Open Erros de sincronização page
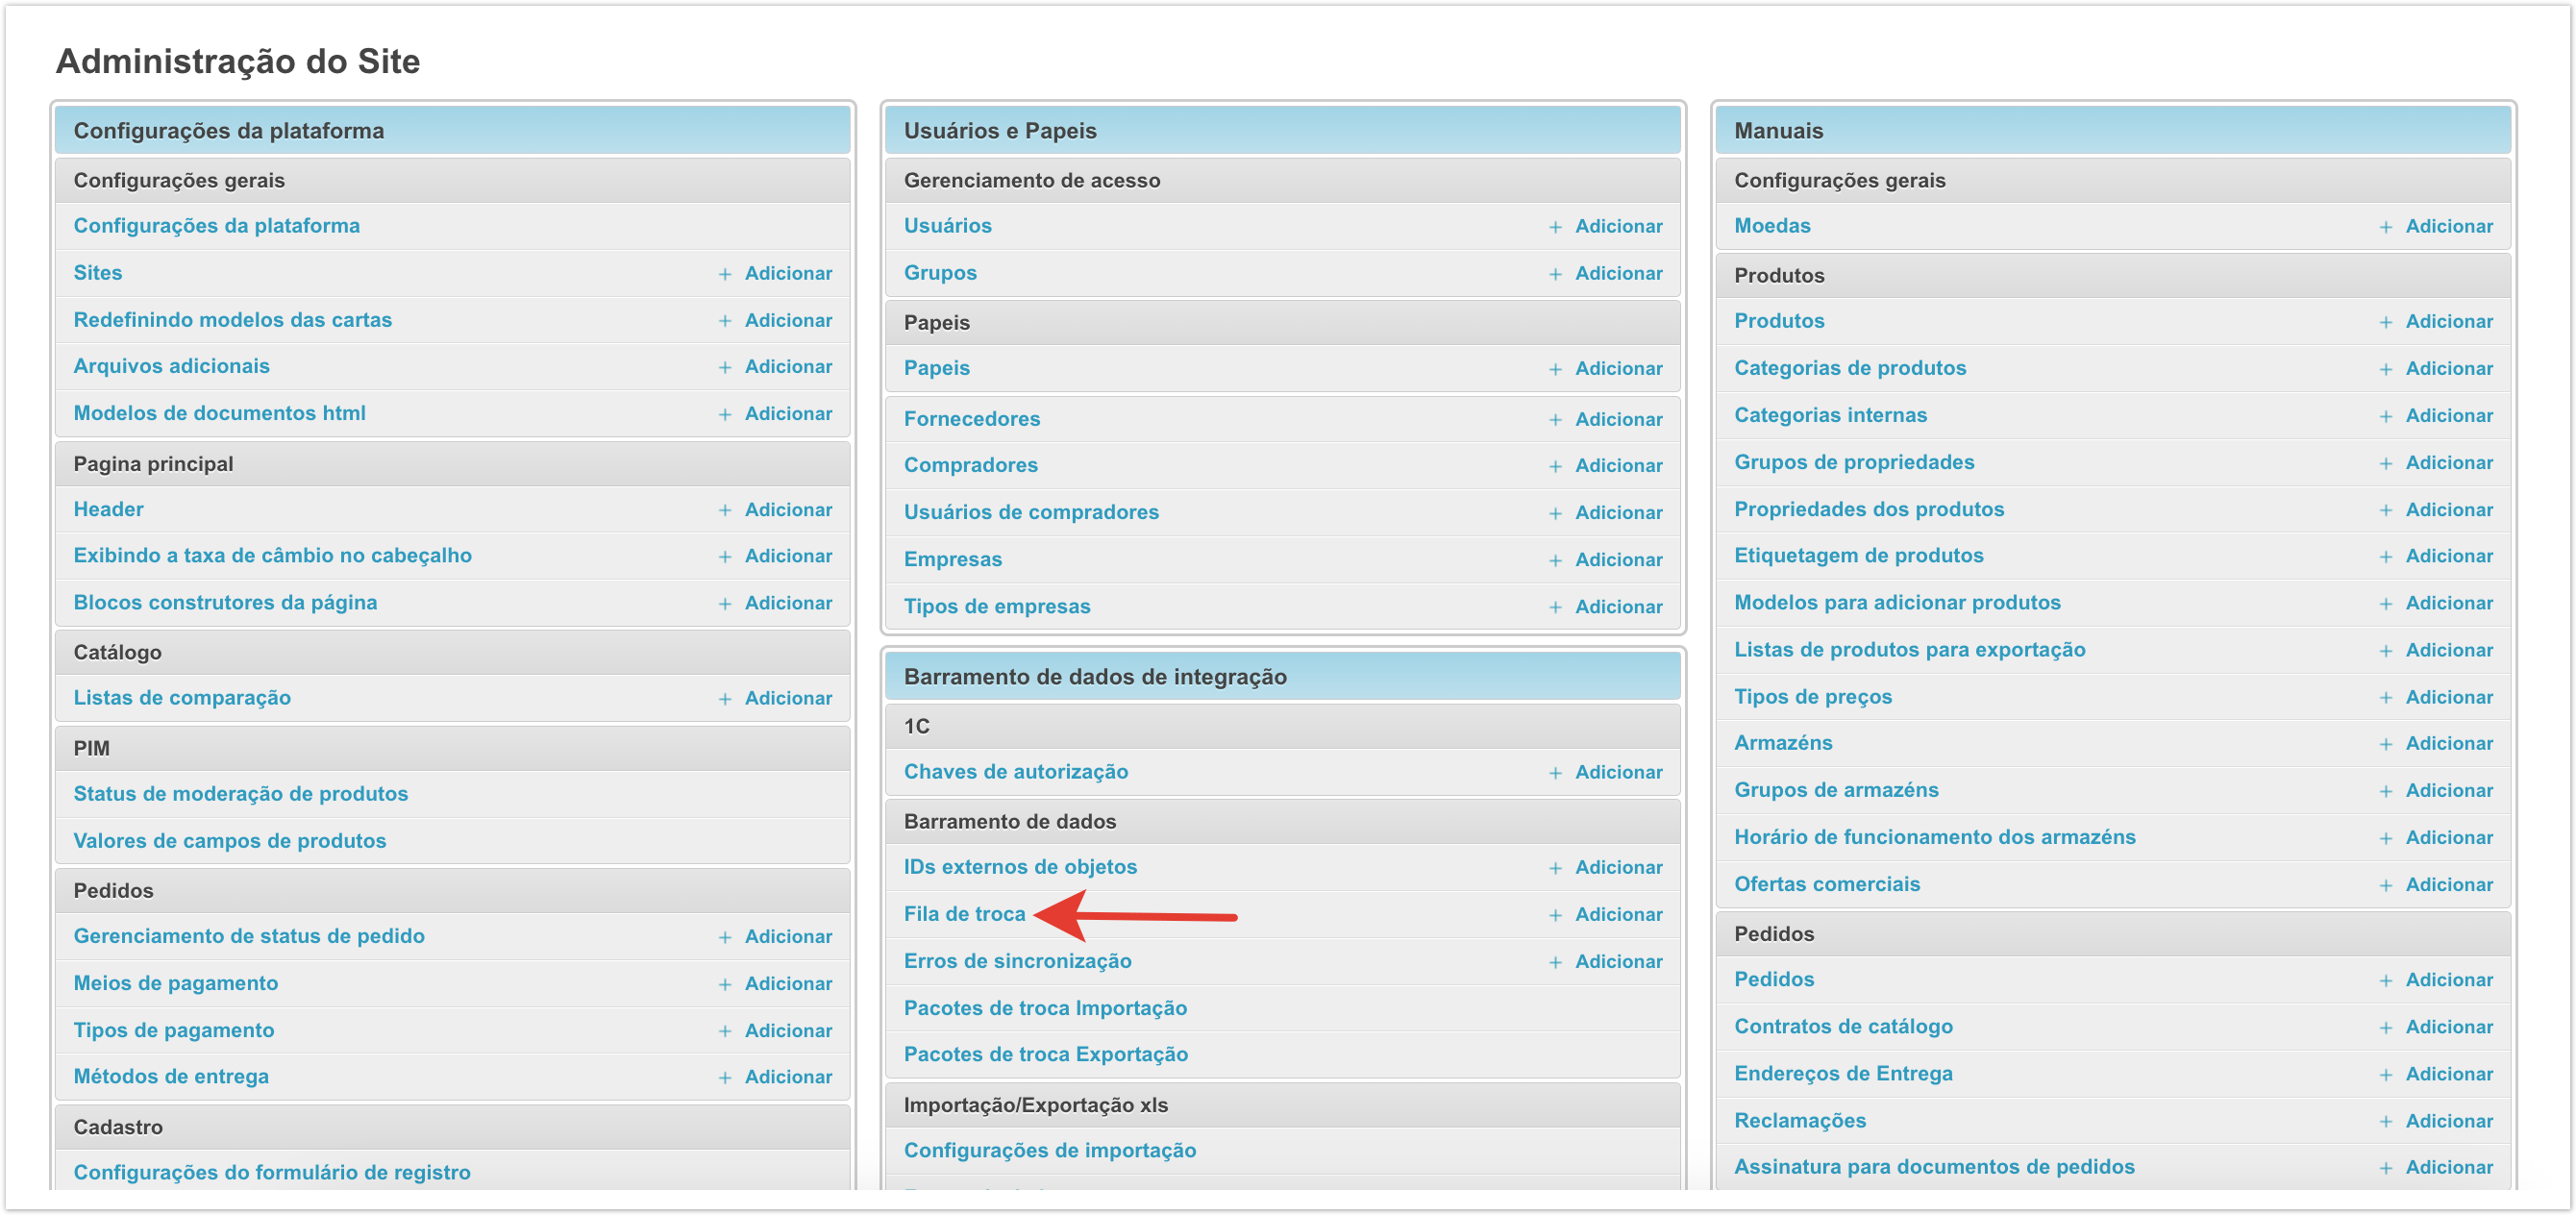The height and width of the screenshot is (1215, 2576). pos(1017,961)
